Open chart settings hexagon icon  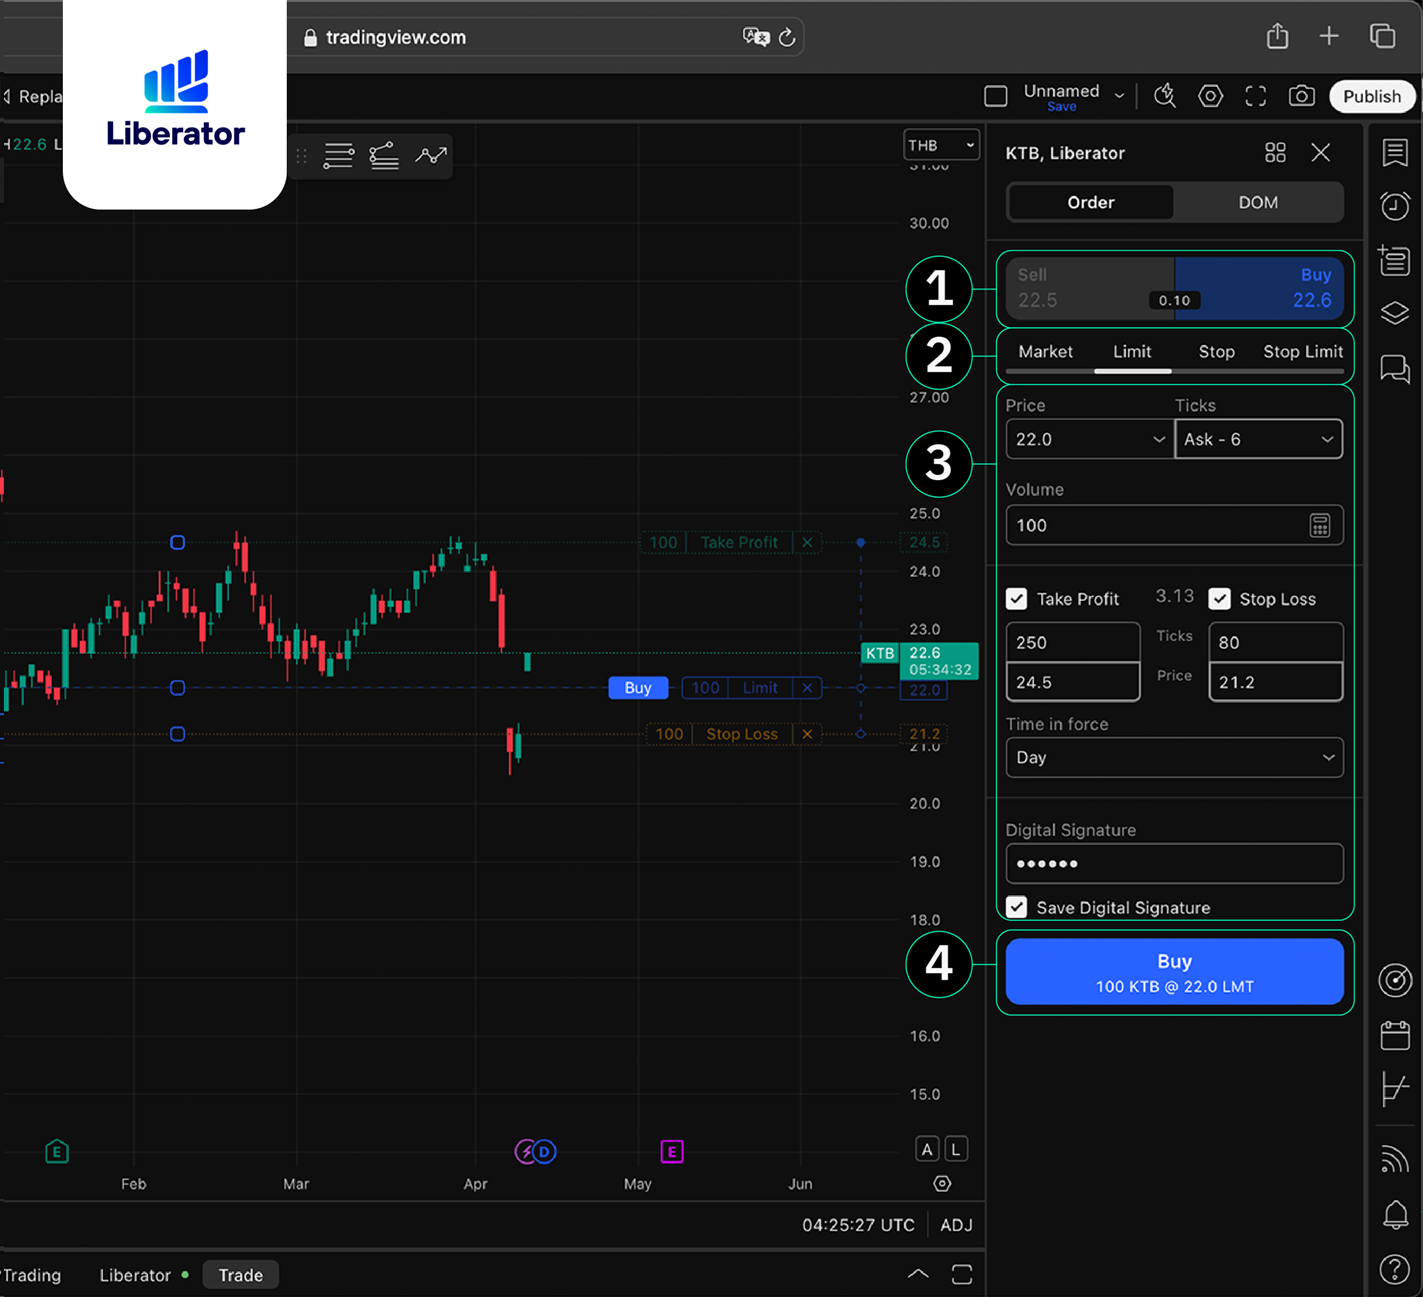[x=1210, y=96]
